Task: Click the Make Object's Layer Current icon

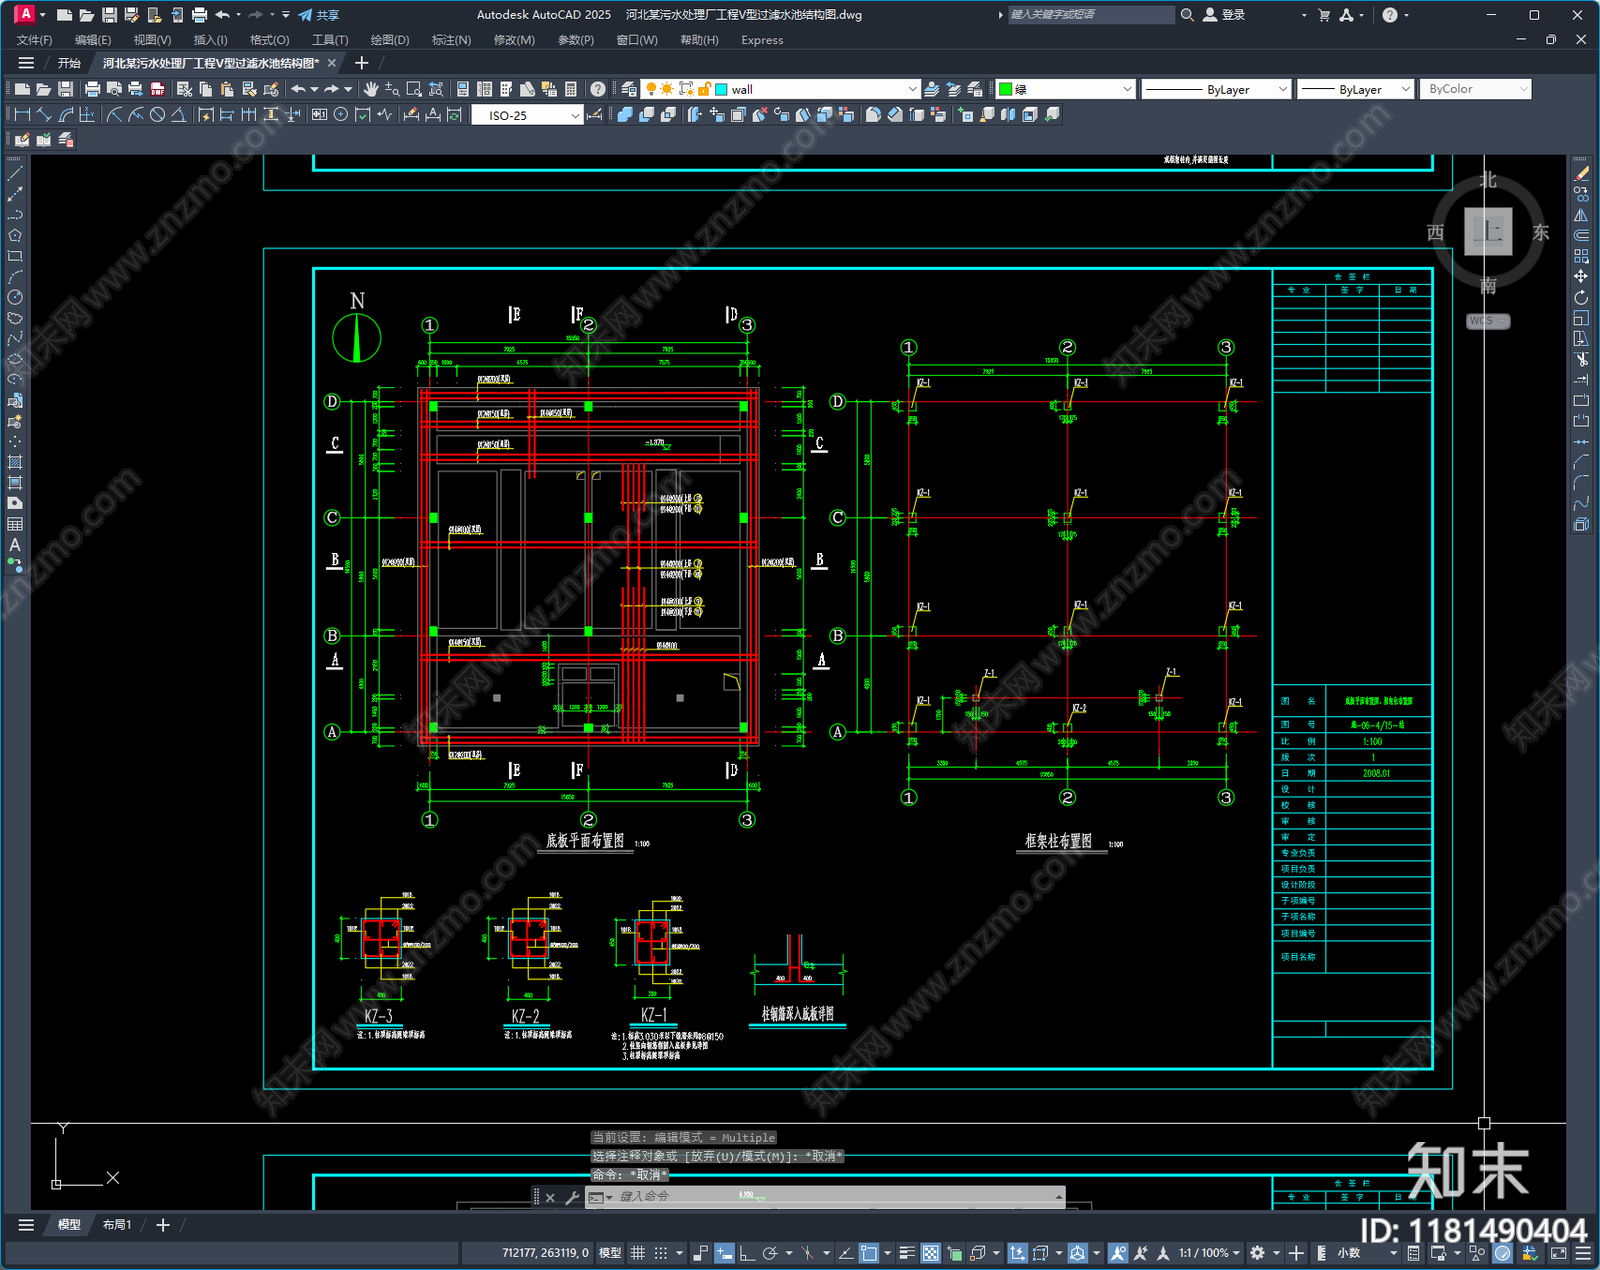Action: coord(932,89)
